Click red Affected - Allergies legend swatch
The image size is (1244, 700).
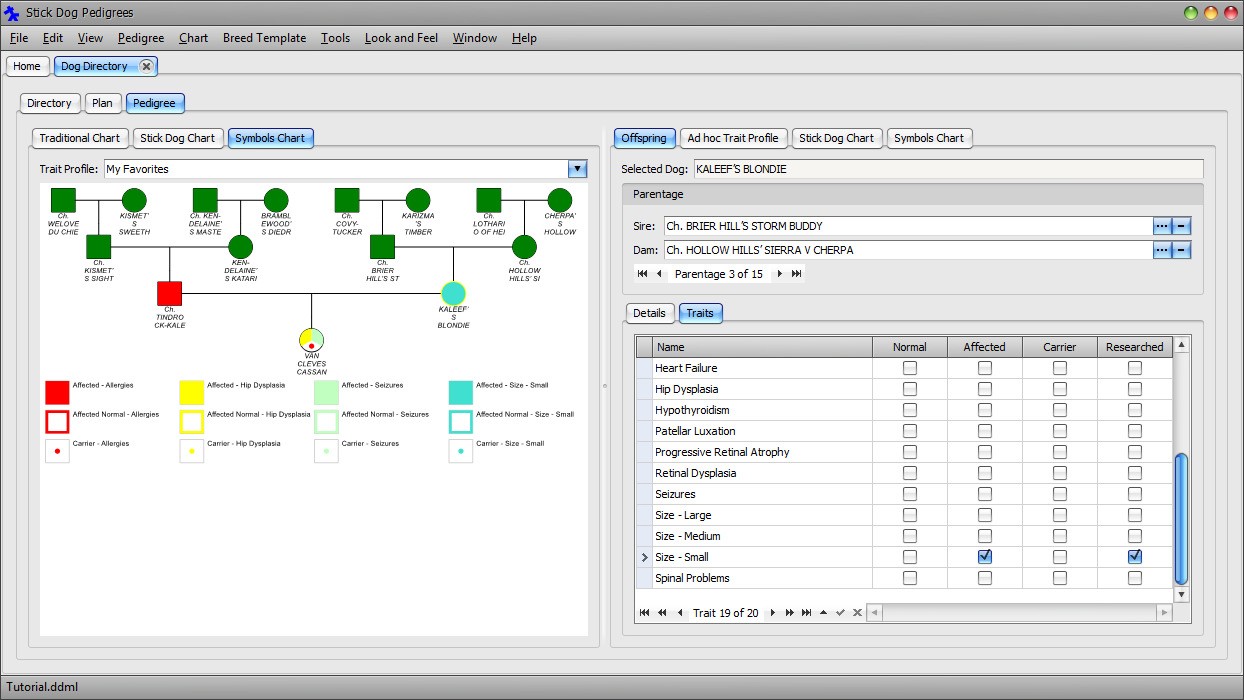point(57,392)
